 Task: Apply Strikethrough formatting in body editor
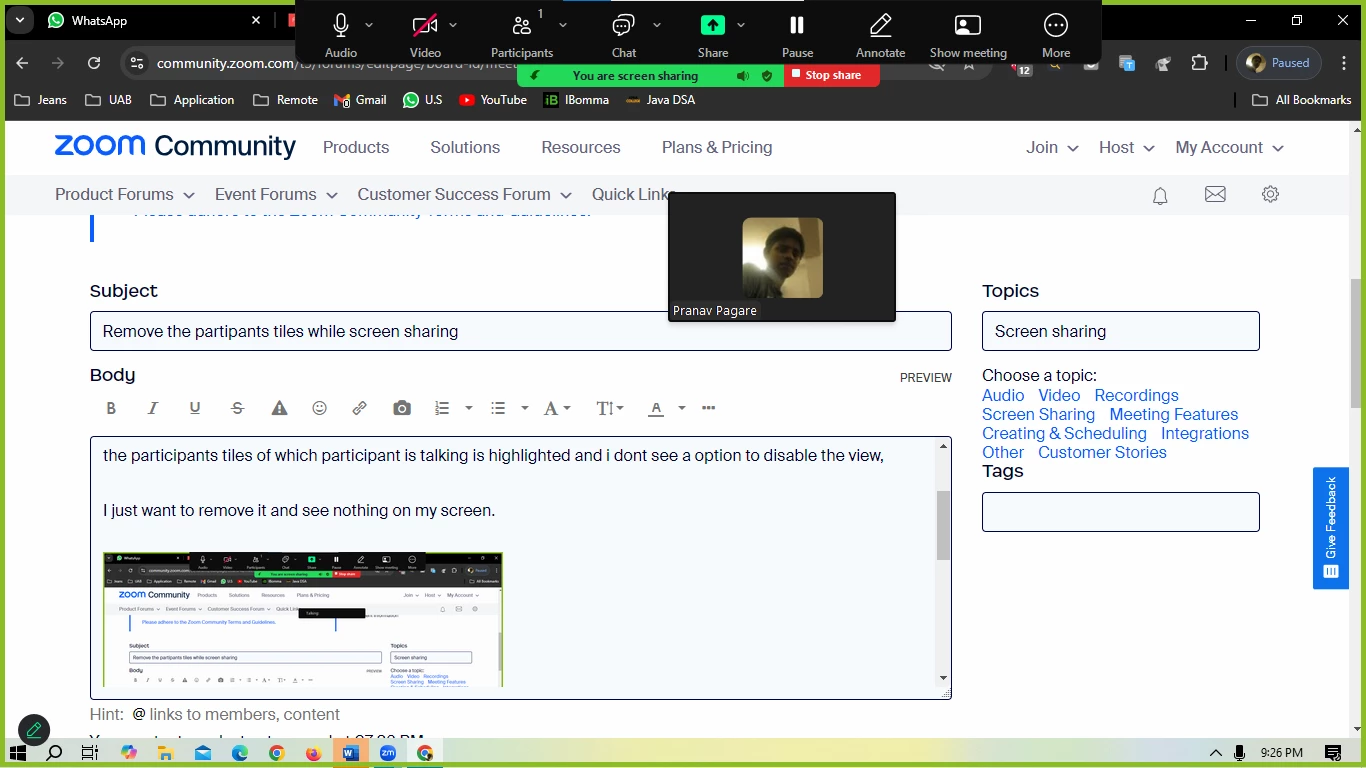pyautogui.click(x=237, y=408)
